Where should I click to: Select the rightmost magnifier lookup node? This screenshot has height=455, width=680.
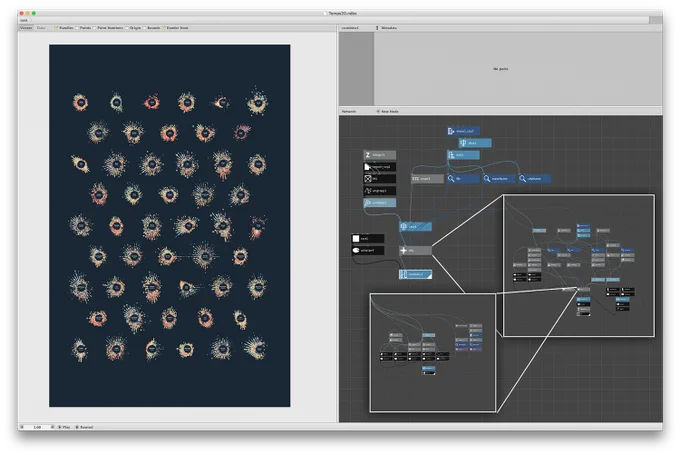534,179
